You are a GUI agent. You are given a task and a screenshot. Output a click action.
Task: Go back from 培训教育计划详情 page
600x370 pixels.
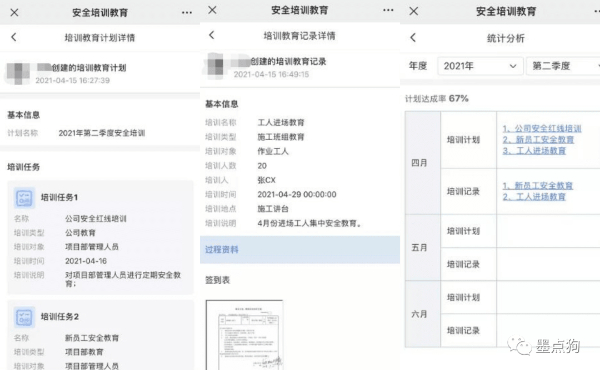pyautogui.click(x=14, y=37)
